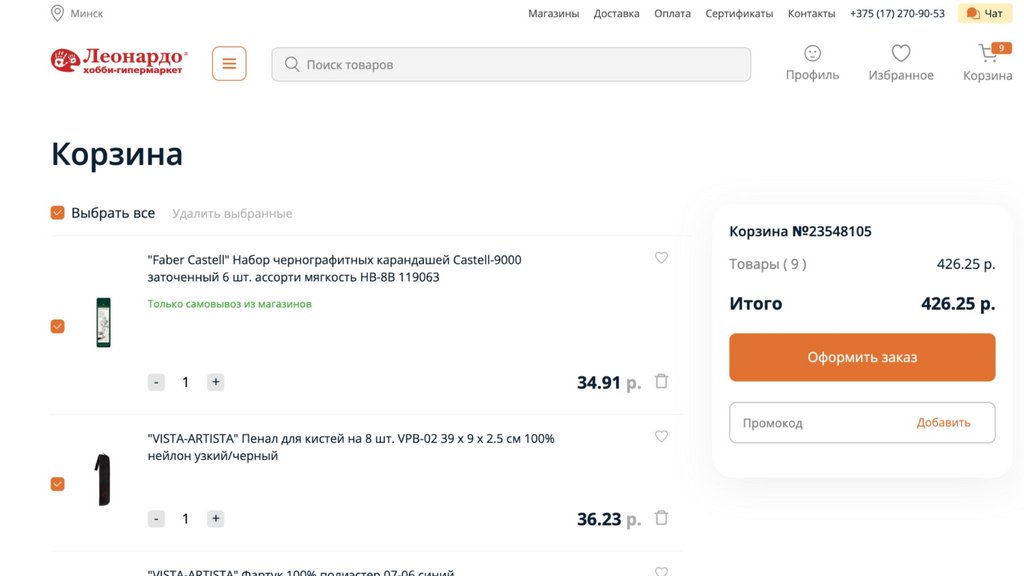Viewport: 1024px width, 576px height.
Task: Open the shopping cart icon with badge
Action: point(988,53)
